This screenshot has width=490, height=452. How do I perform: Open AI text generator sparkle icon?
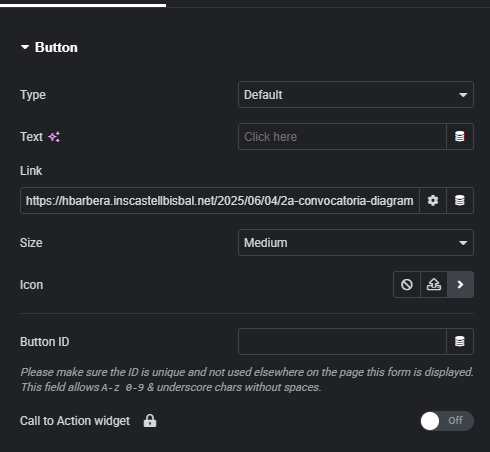coord(54,137)
